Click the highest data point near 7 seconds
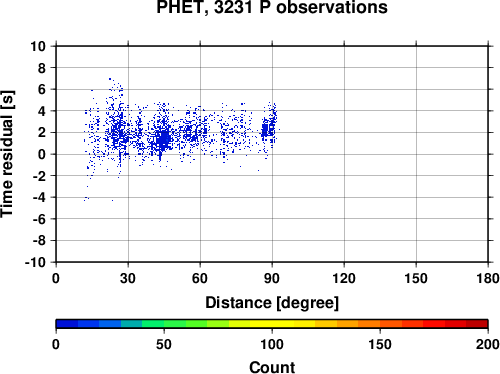The image size is (500, 374). 110,79
